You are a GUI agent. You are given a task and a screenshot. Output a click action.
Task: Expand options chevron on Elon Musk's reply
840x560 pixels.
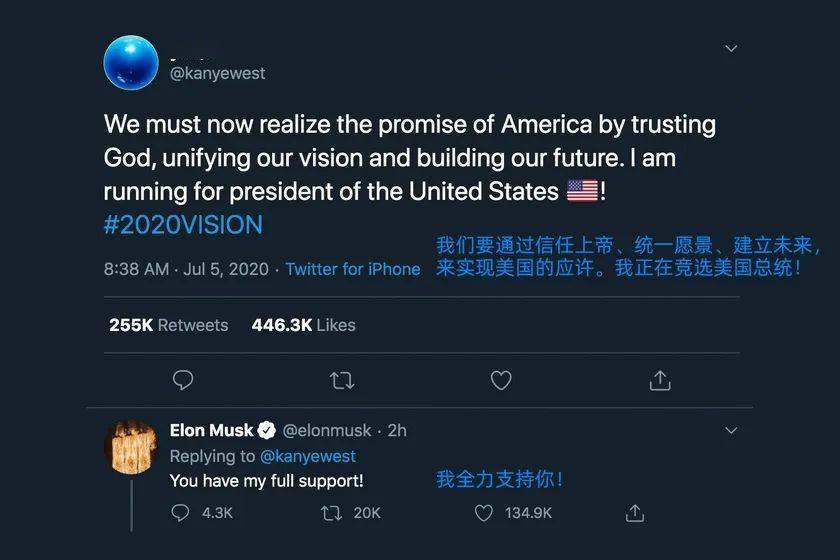731,431
